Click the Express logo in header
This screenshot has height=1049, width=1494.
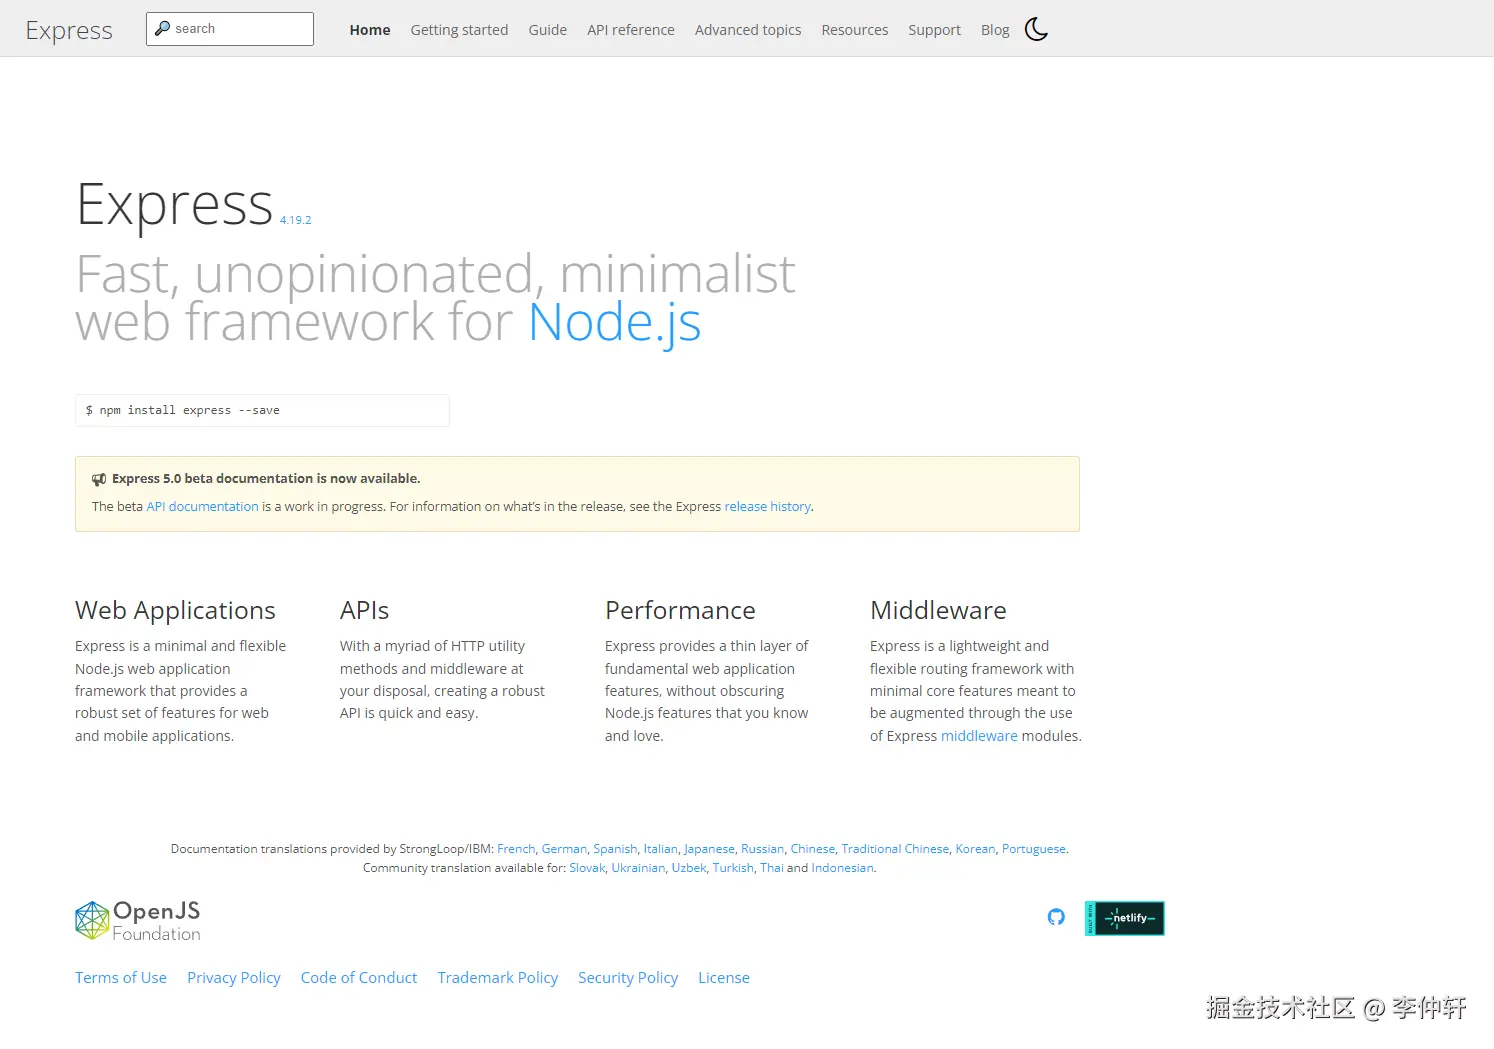pyautogui.click(x=69, y=31)
